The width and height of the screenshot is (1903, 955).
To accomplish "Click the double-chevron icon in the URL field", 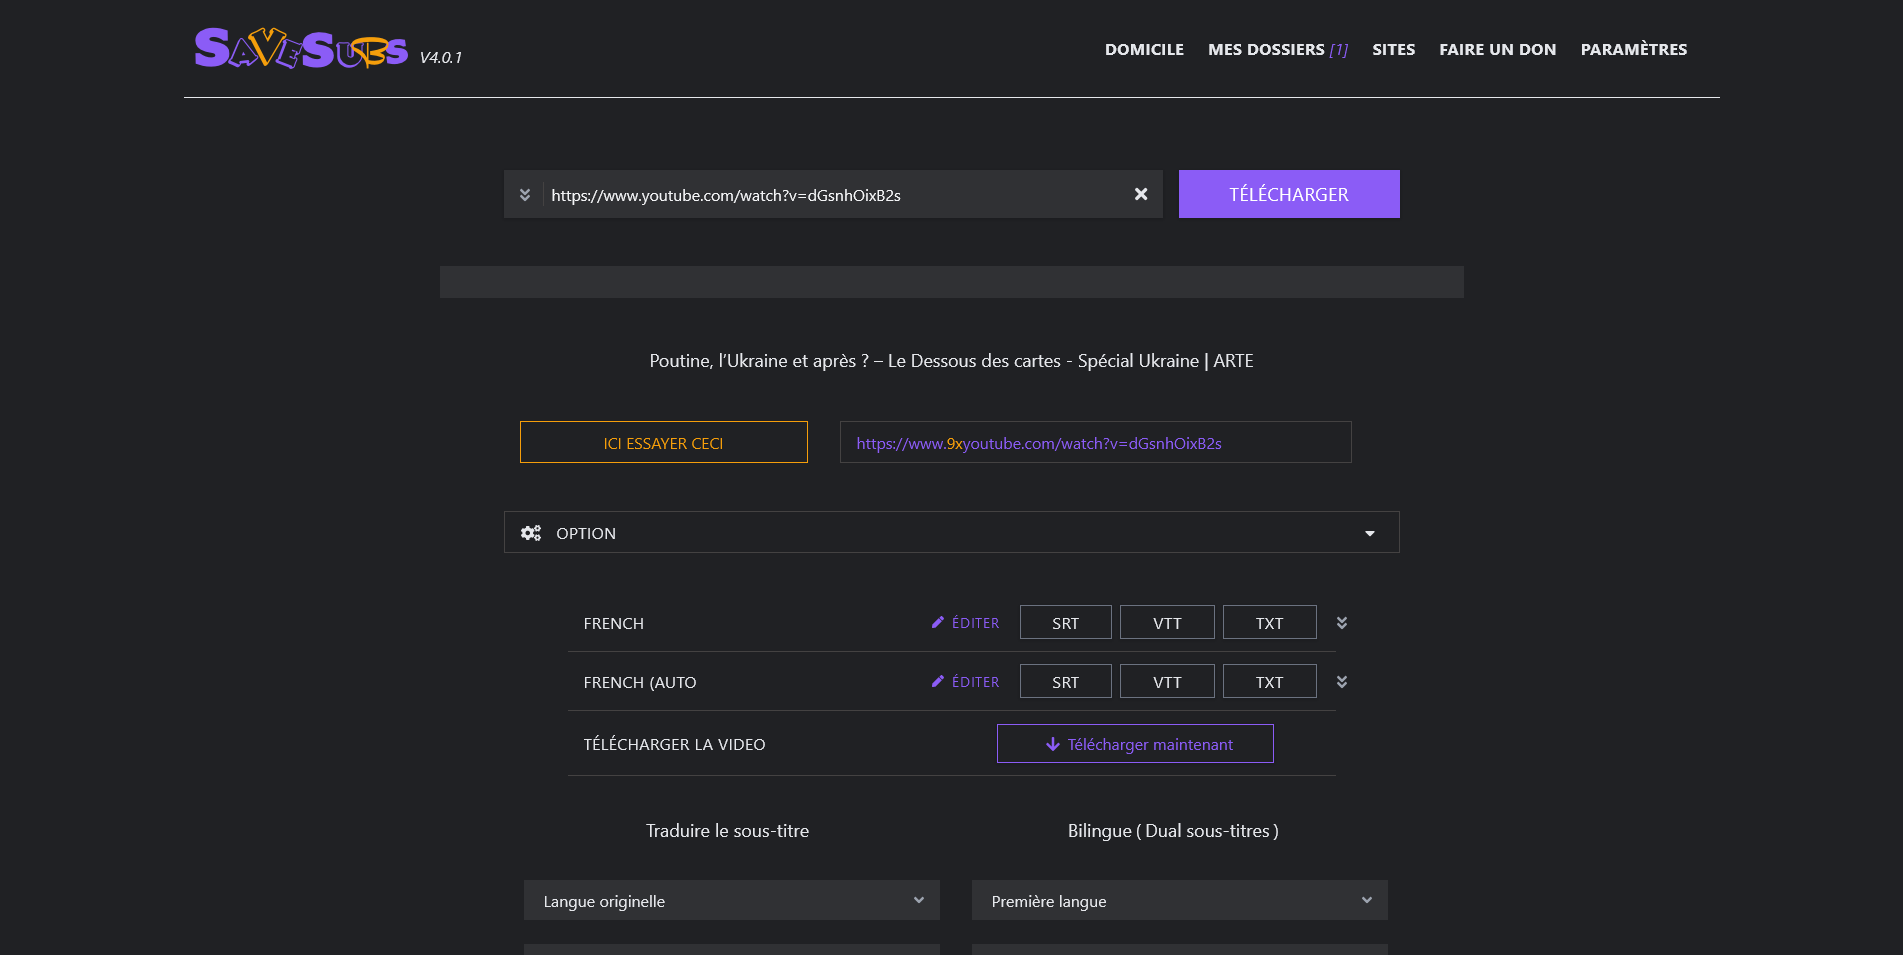I will point(525,195).
